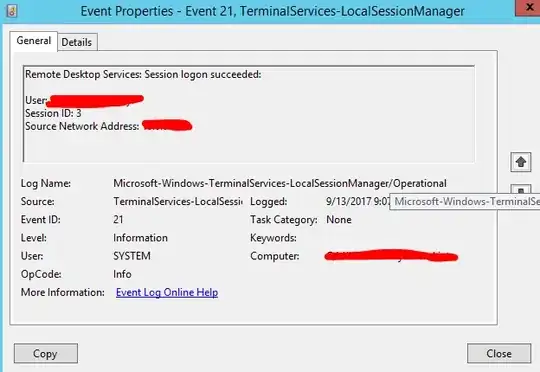
Task: Switch to the Details tab
Action: click(77, 42)
